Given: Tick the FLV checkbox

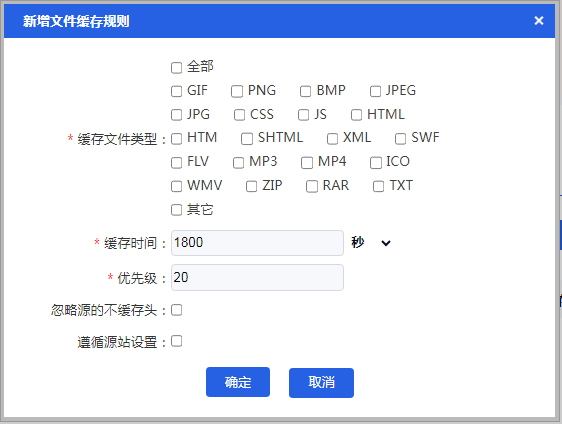Looking at the screenshot, I should 176,163.
